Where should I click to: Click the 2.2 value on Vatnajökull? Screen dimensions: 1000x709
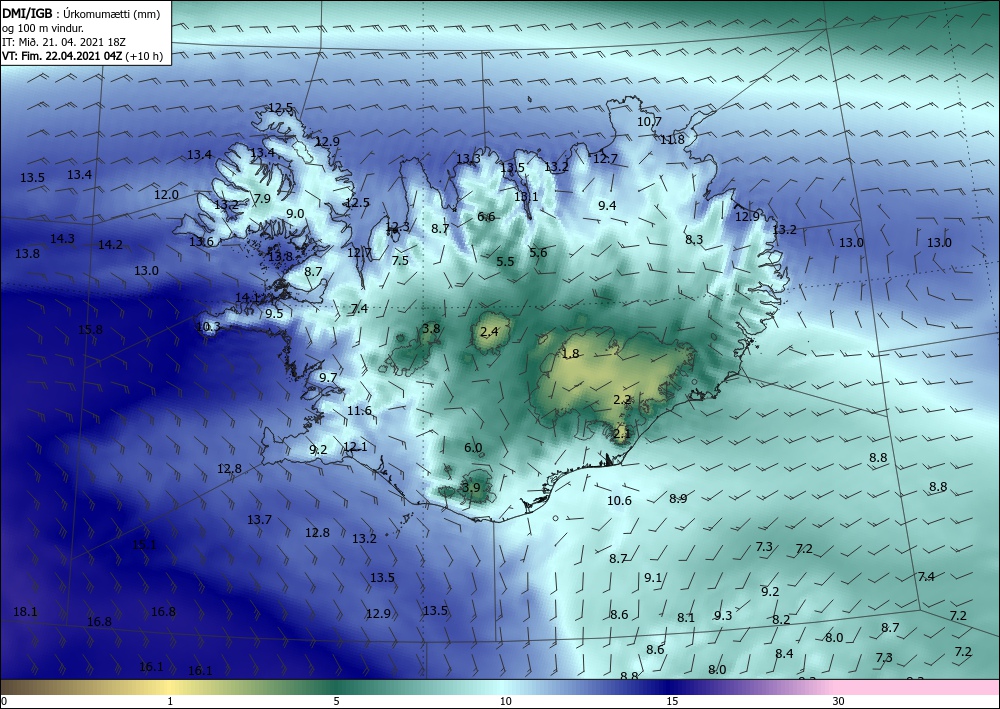pos(622,400)
